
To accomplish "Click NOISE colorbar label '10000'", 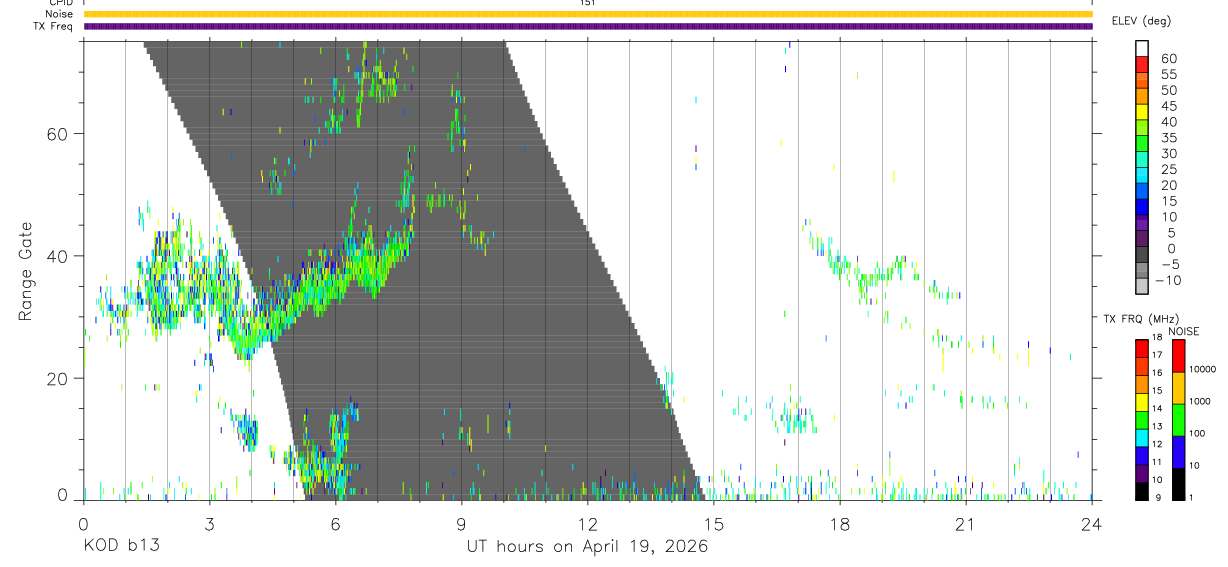I will point(1202,369).
